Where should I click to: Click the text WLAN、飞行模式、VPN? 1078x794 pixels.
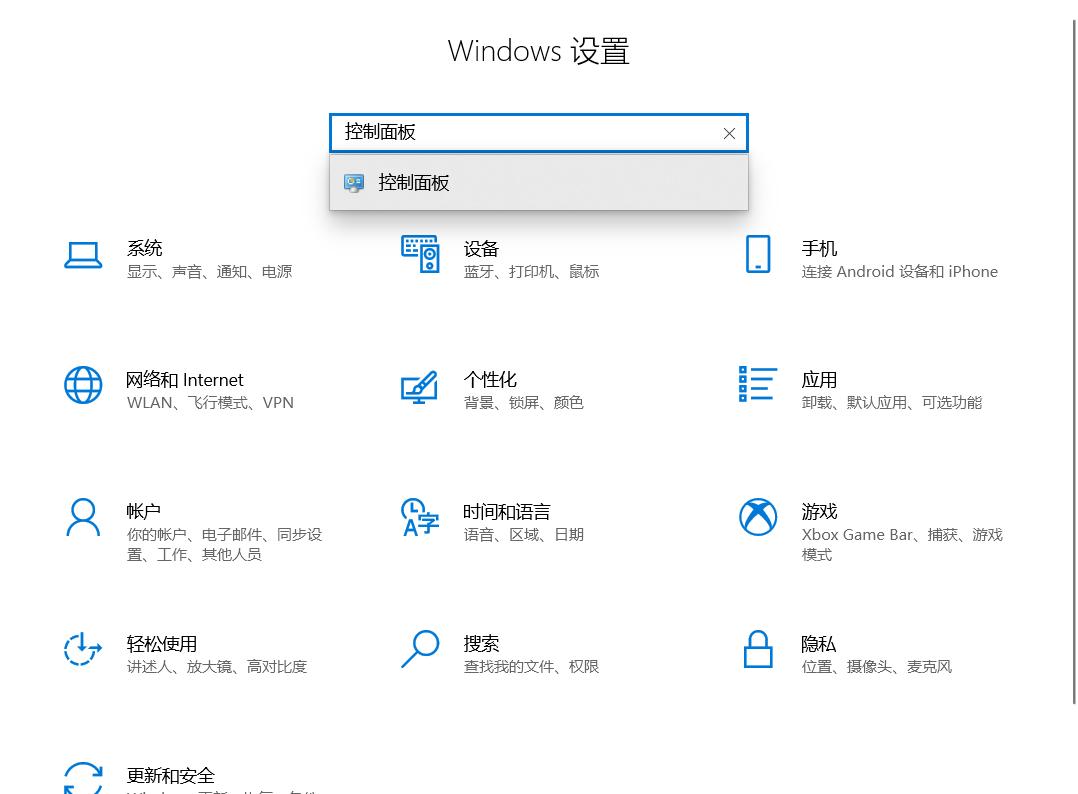[210, 403]
